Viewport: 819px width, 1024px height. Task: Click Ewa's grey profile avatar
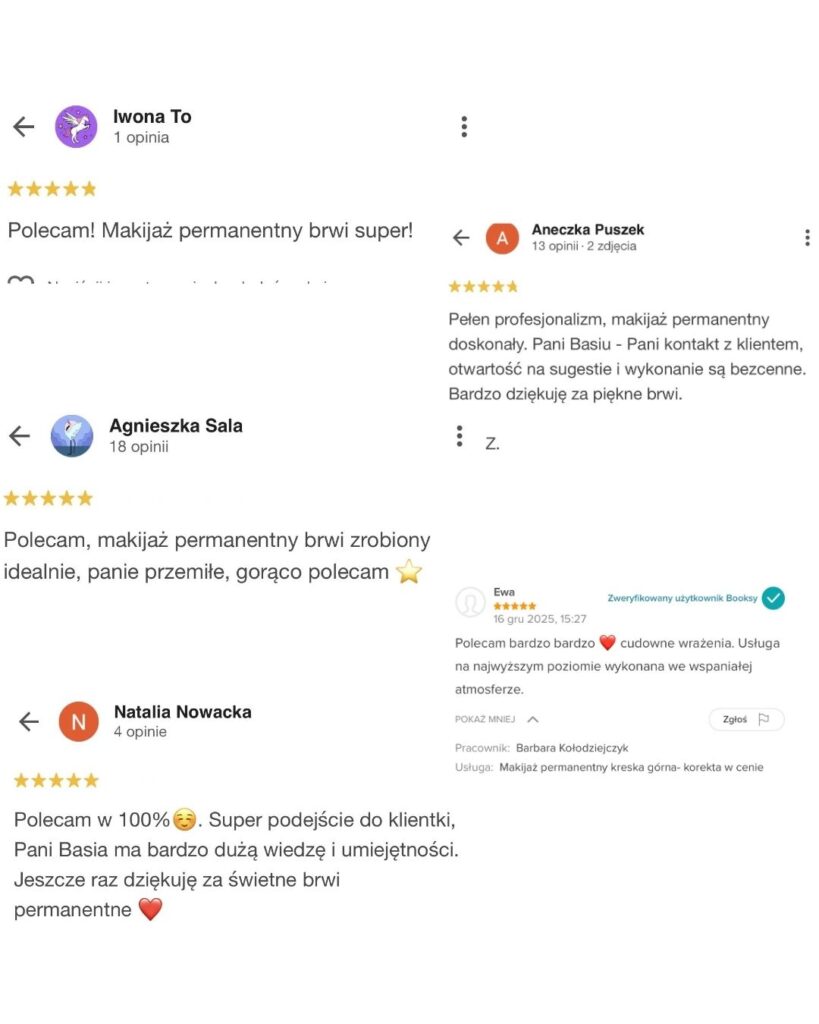[x=470, y=602]
